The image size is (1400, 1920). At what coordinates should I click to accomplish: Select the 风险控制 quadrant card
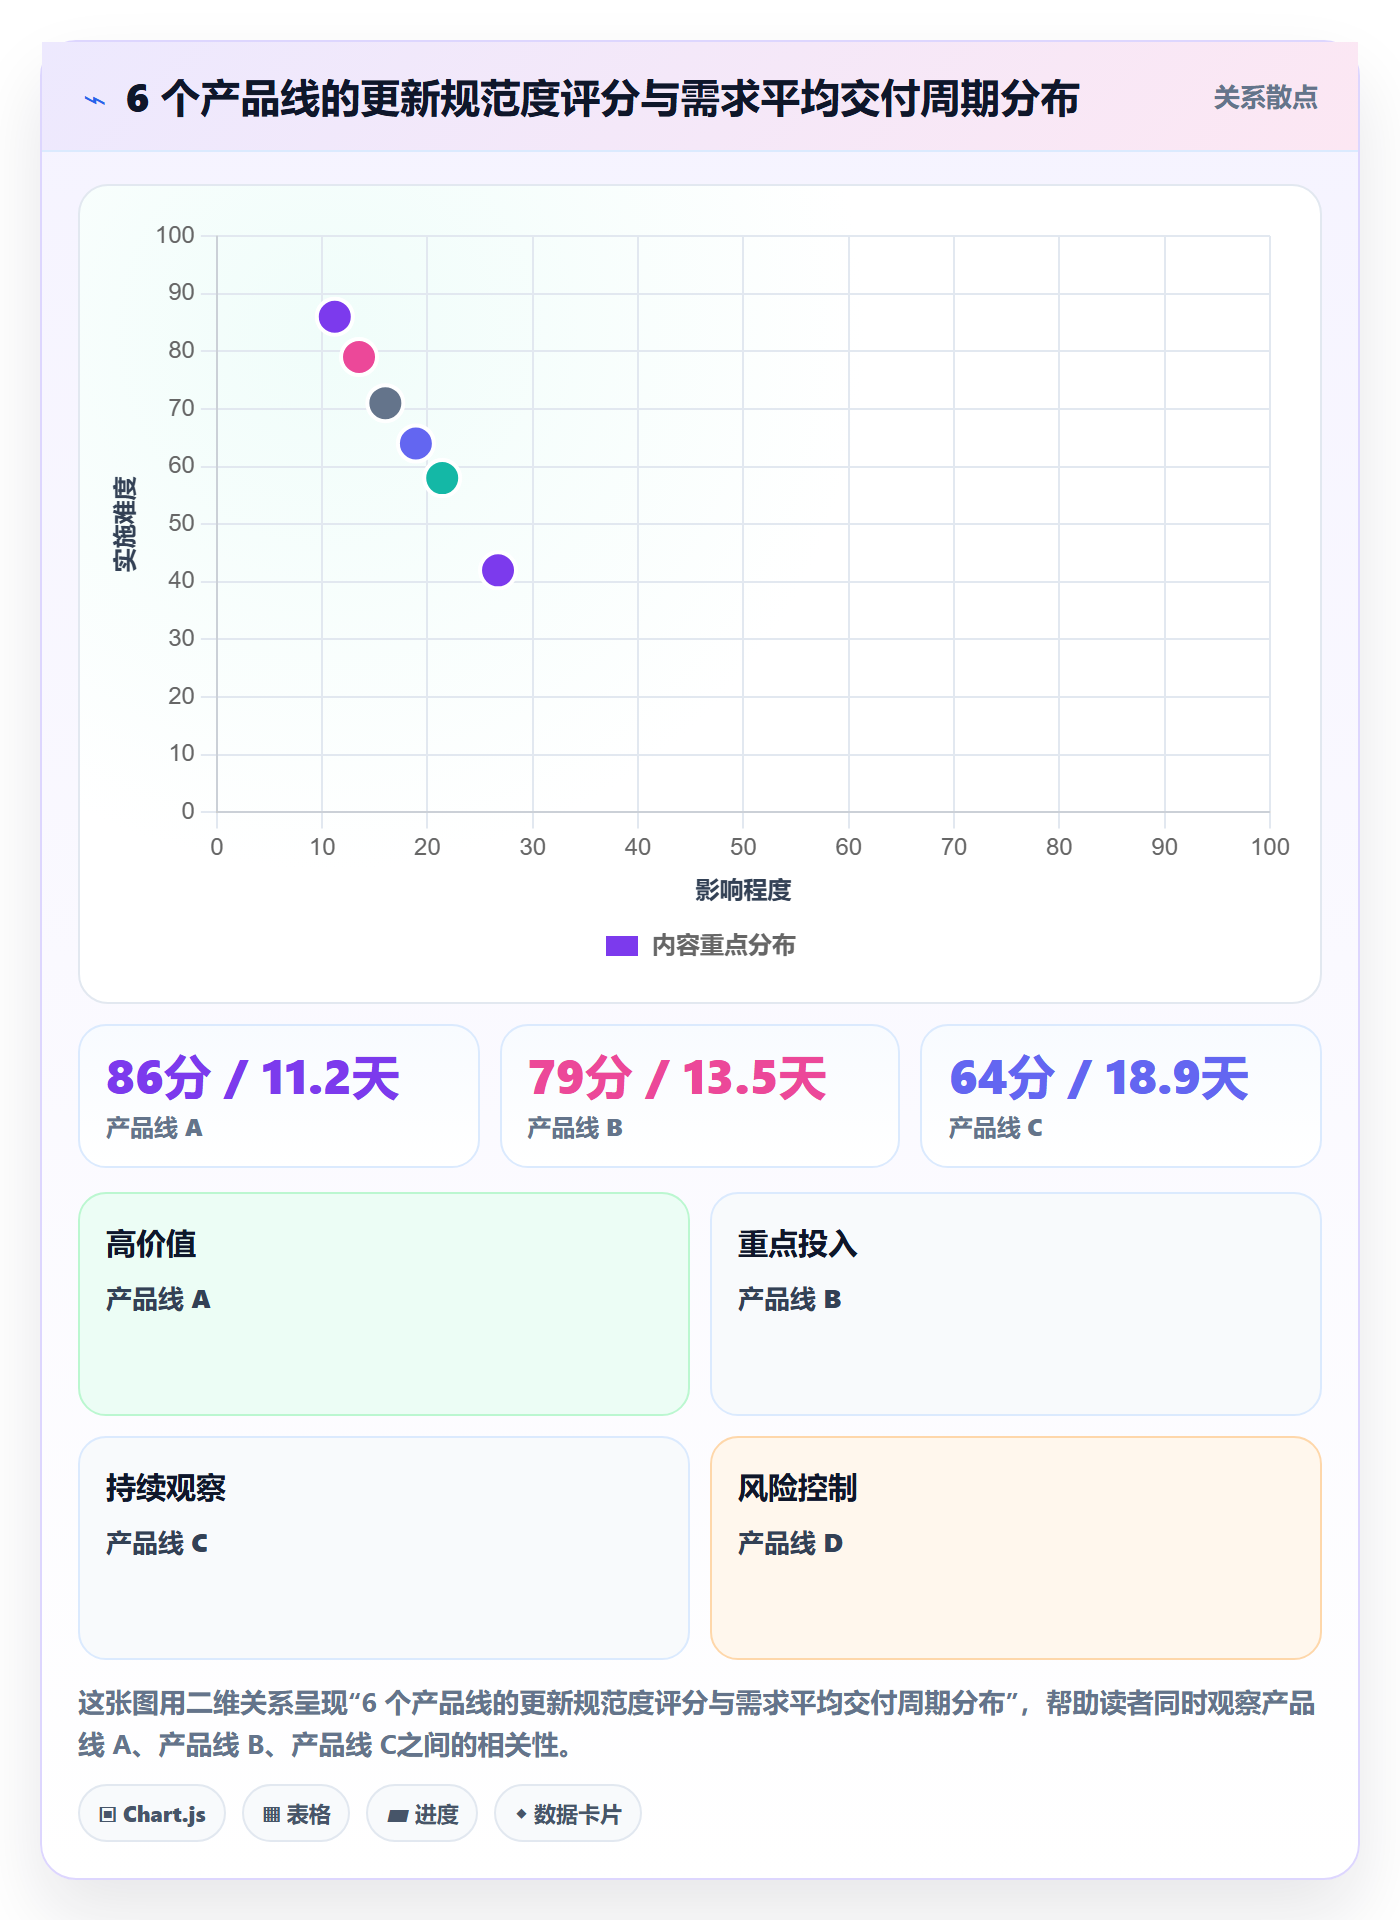pos(1016,1548)
